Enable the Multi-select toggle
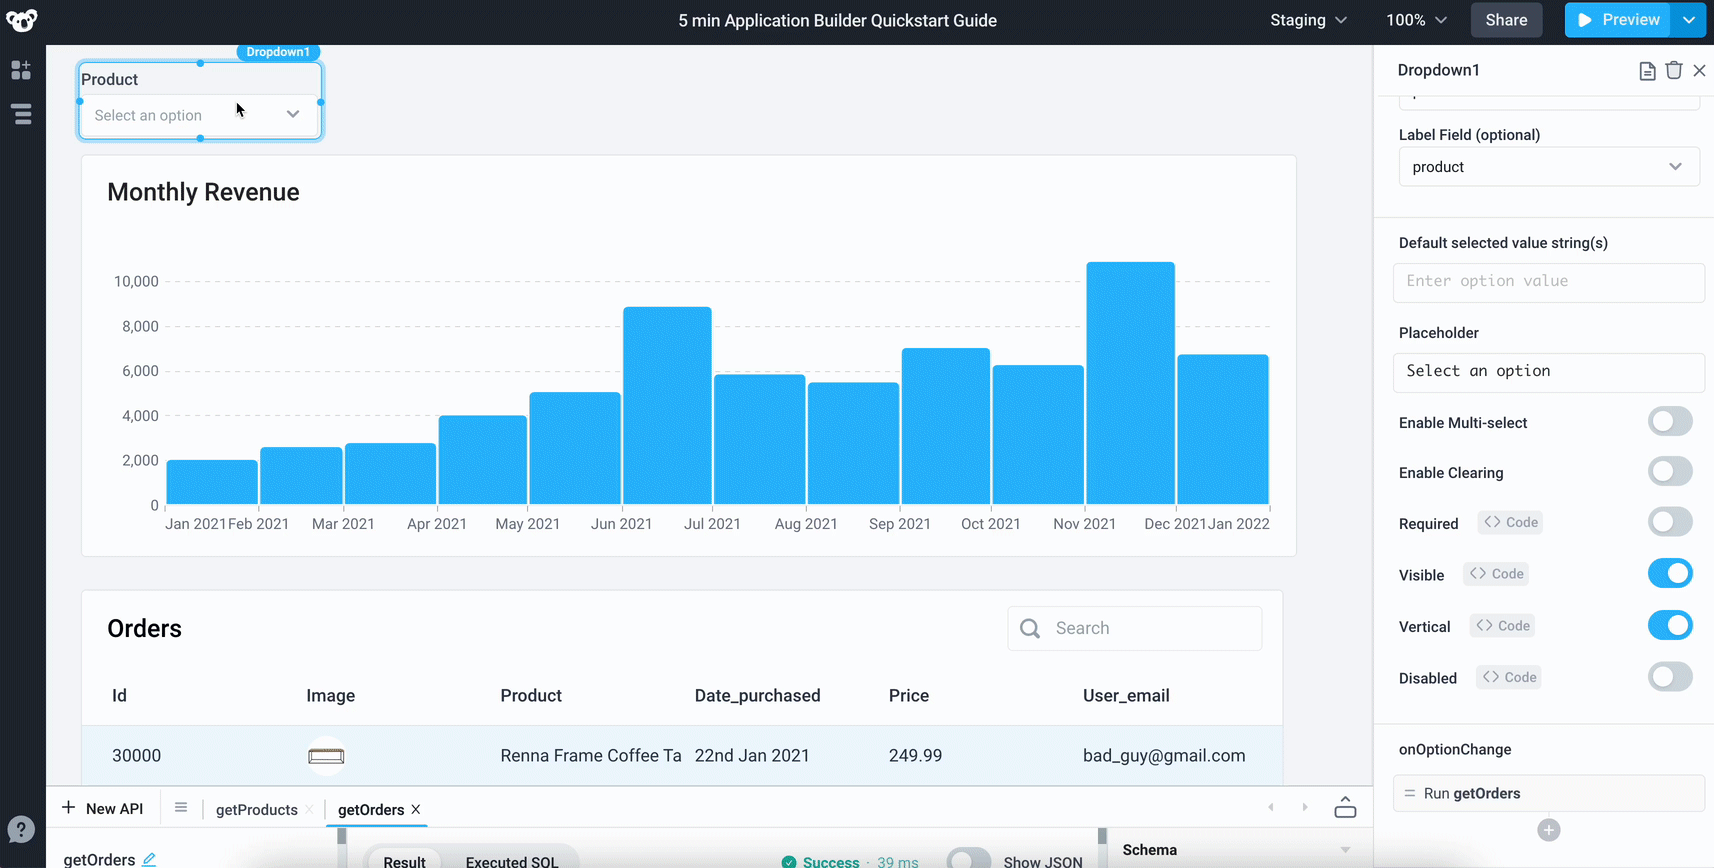The height and width of the screenshot is (868, 1714). coord(1669,422)
